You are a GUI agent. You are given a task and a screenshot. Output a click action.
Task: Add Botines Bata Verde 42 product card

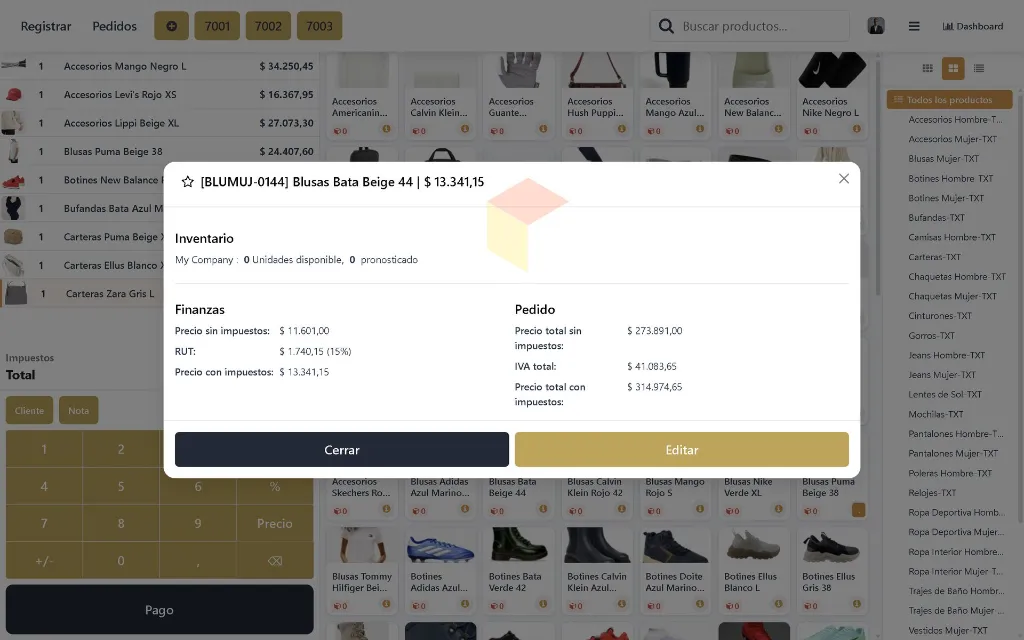coord(519,571)
